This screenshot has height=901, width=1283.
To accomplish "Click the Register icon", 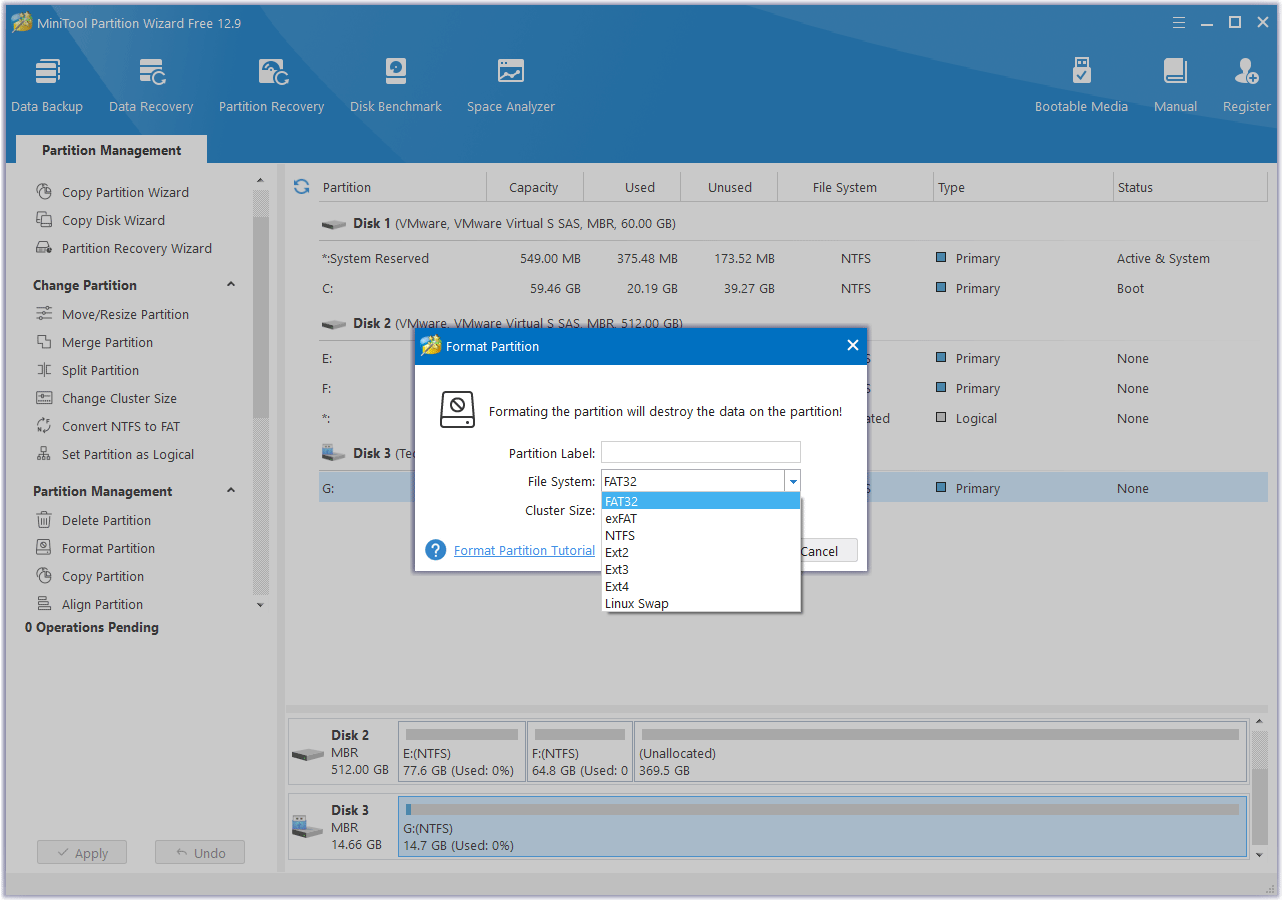I will (x=1246, y=82).
